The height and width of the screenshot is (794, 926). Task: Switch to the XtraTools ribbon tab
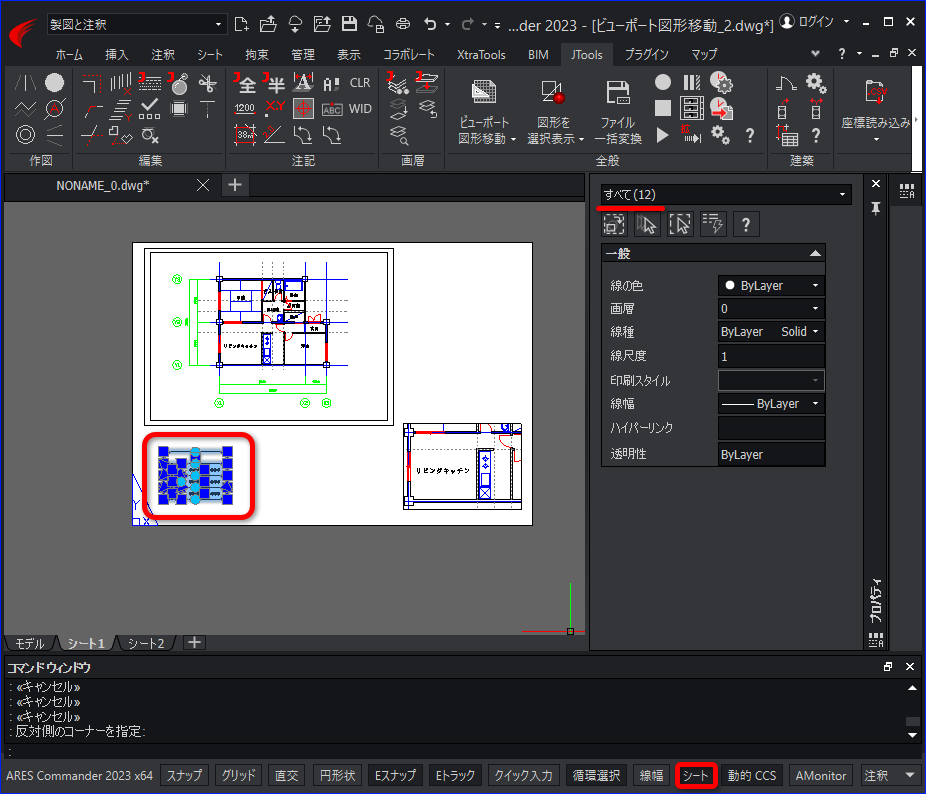pyautogui.click(x=481, y=55)
